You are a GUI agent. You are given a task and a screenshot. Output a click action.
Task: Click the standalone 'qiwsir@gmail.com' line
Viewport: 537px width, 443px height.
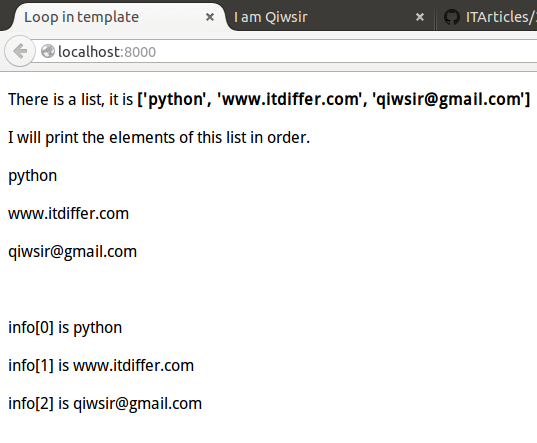pos(73,252)
